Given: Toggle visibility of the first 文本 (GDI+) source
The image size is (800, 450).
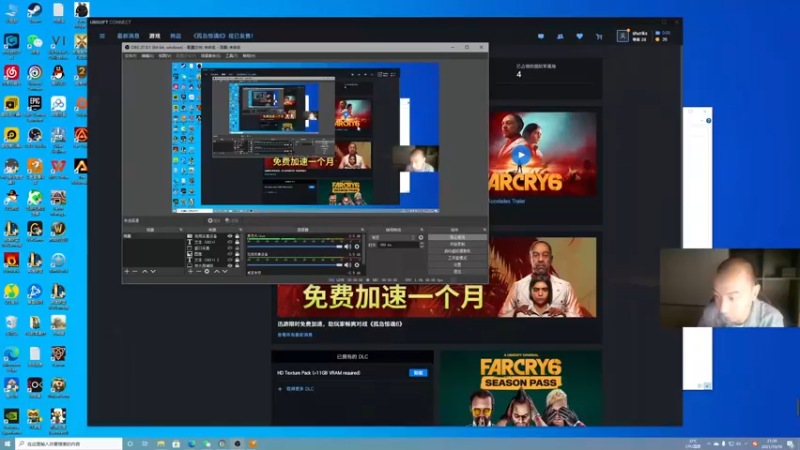Looking at the screenshot, I should pyautogui.click(x=230, y=242).
